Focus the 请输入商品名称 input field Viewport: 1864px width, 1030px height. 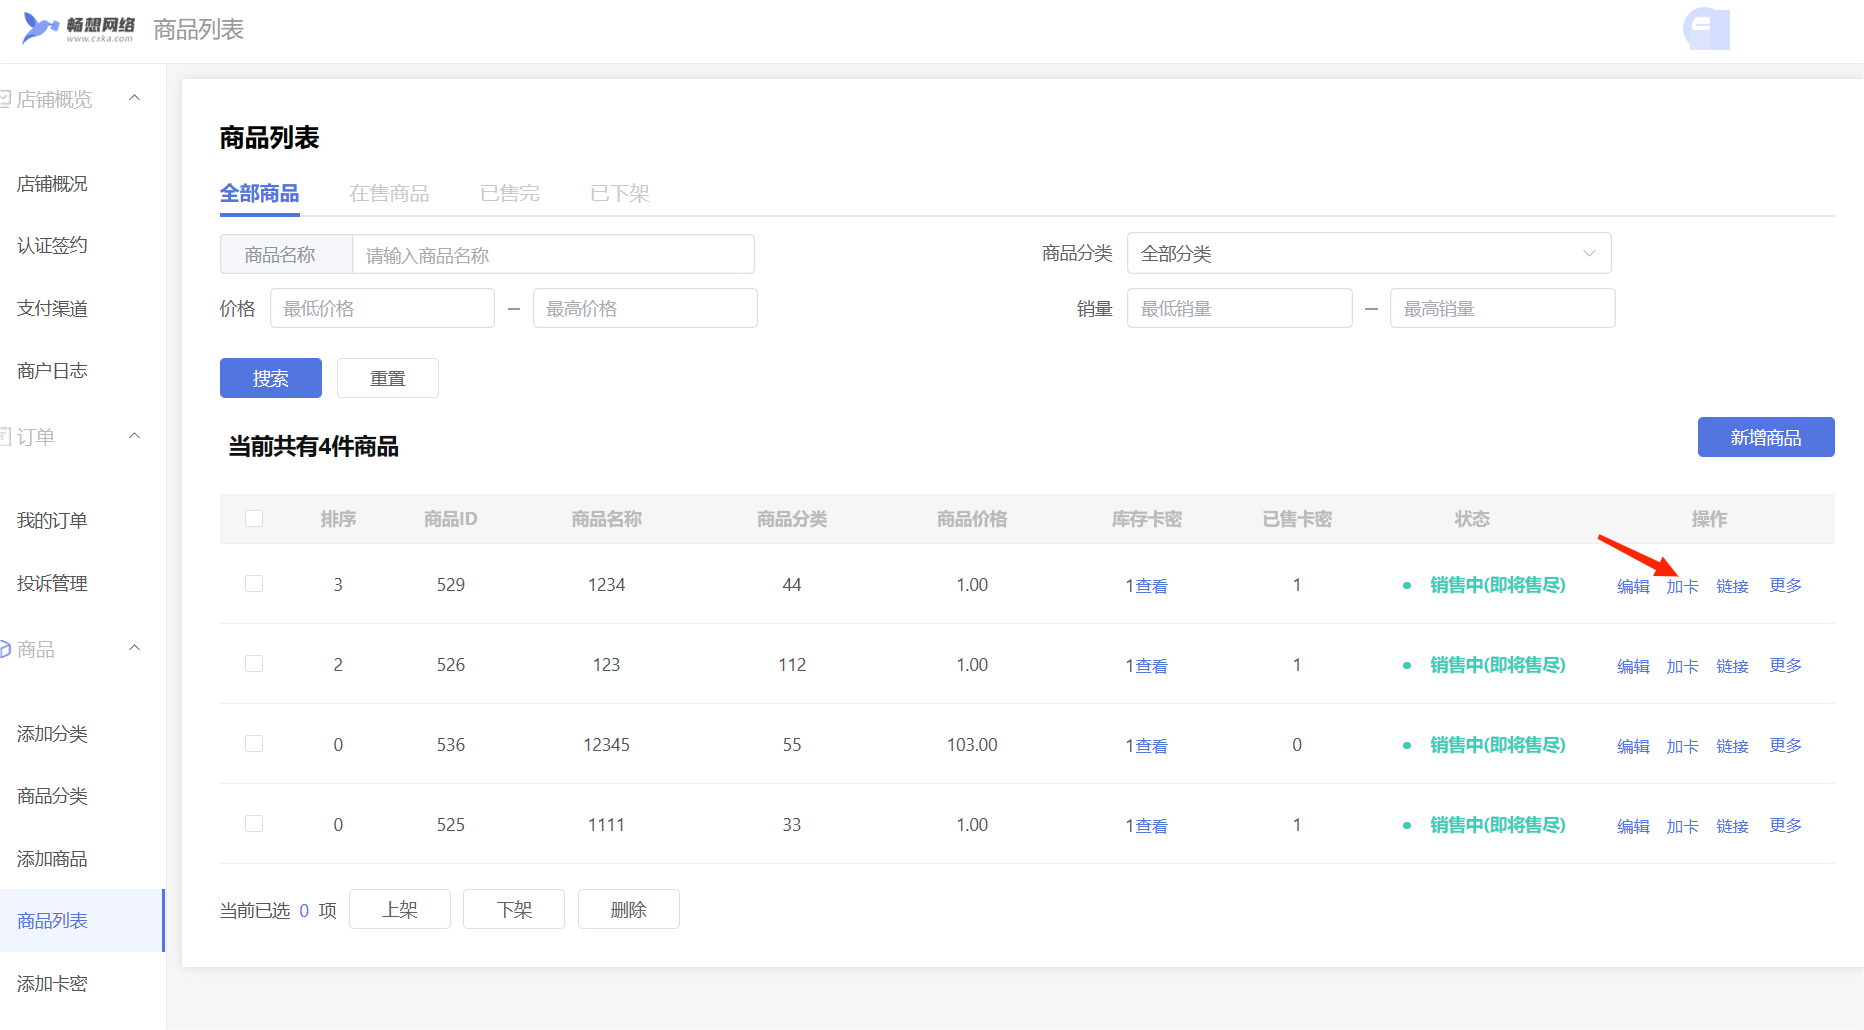(x=553, y=254)
